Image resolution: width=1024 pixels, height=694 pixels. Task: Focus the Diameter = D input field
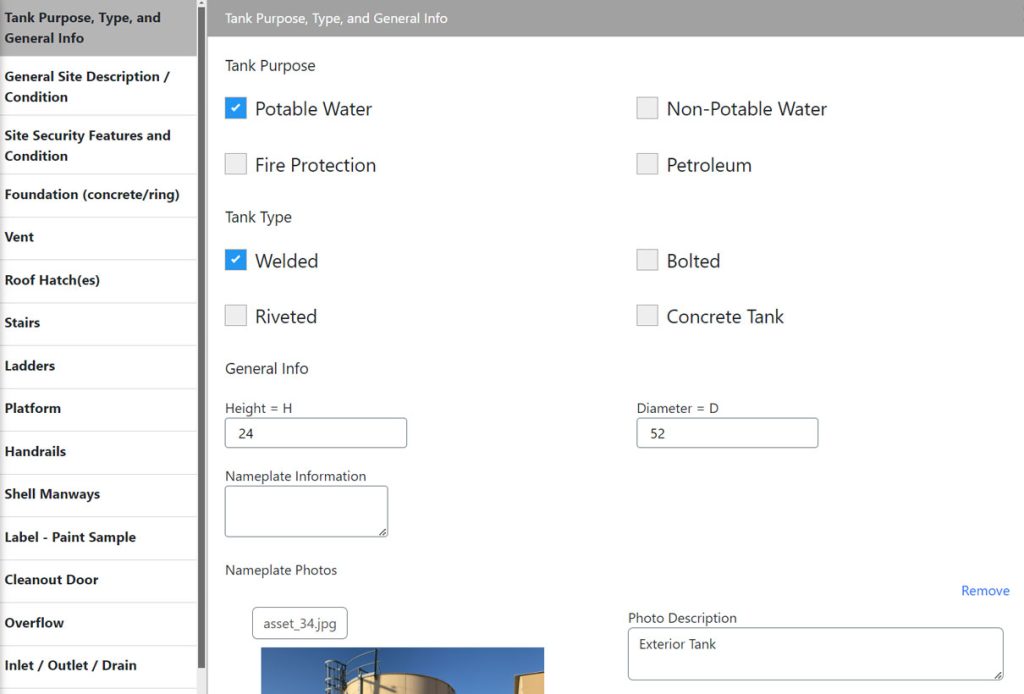click(727, 433)
